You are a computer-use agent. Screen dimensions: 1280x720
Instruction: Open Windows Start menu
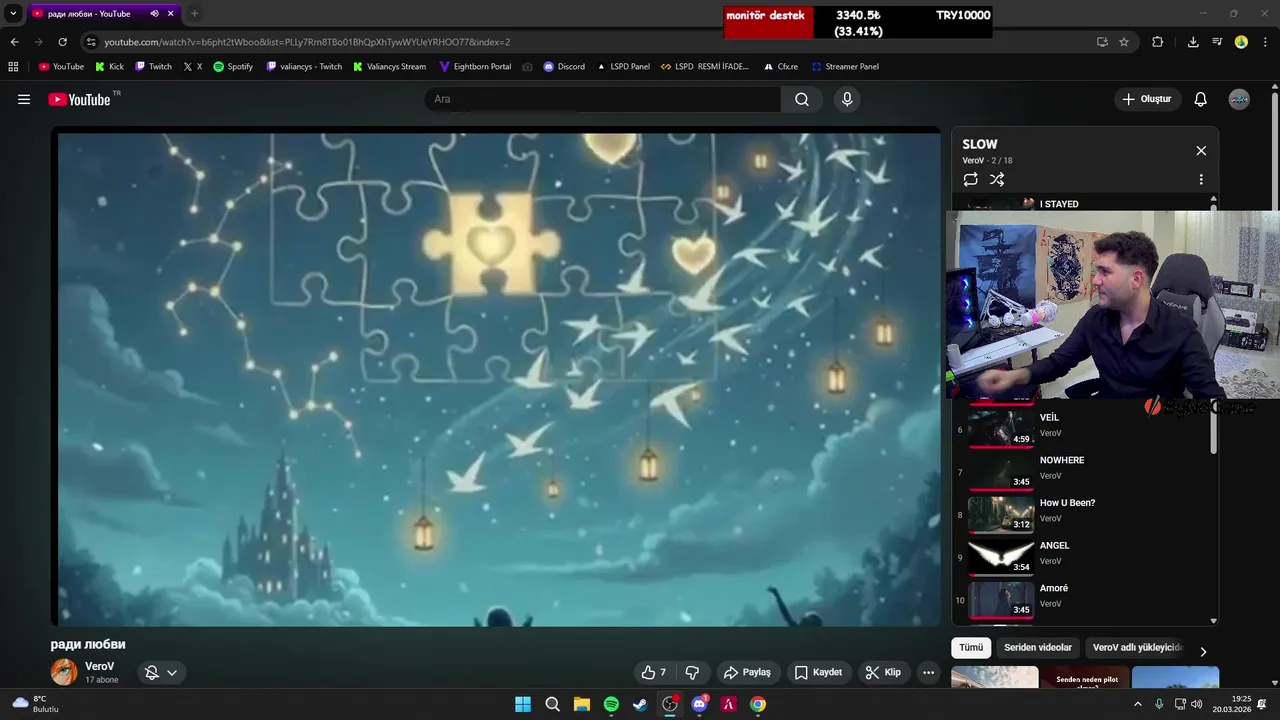point(523,704)
